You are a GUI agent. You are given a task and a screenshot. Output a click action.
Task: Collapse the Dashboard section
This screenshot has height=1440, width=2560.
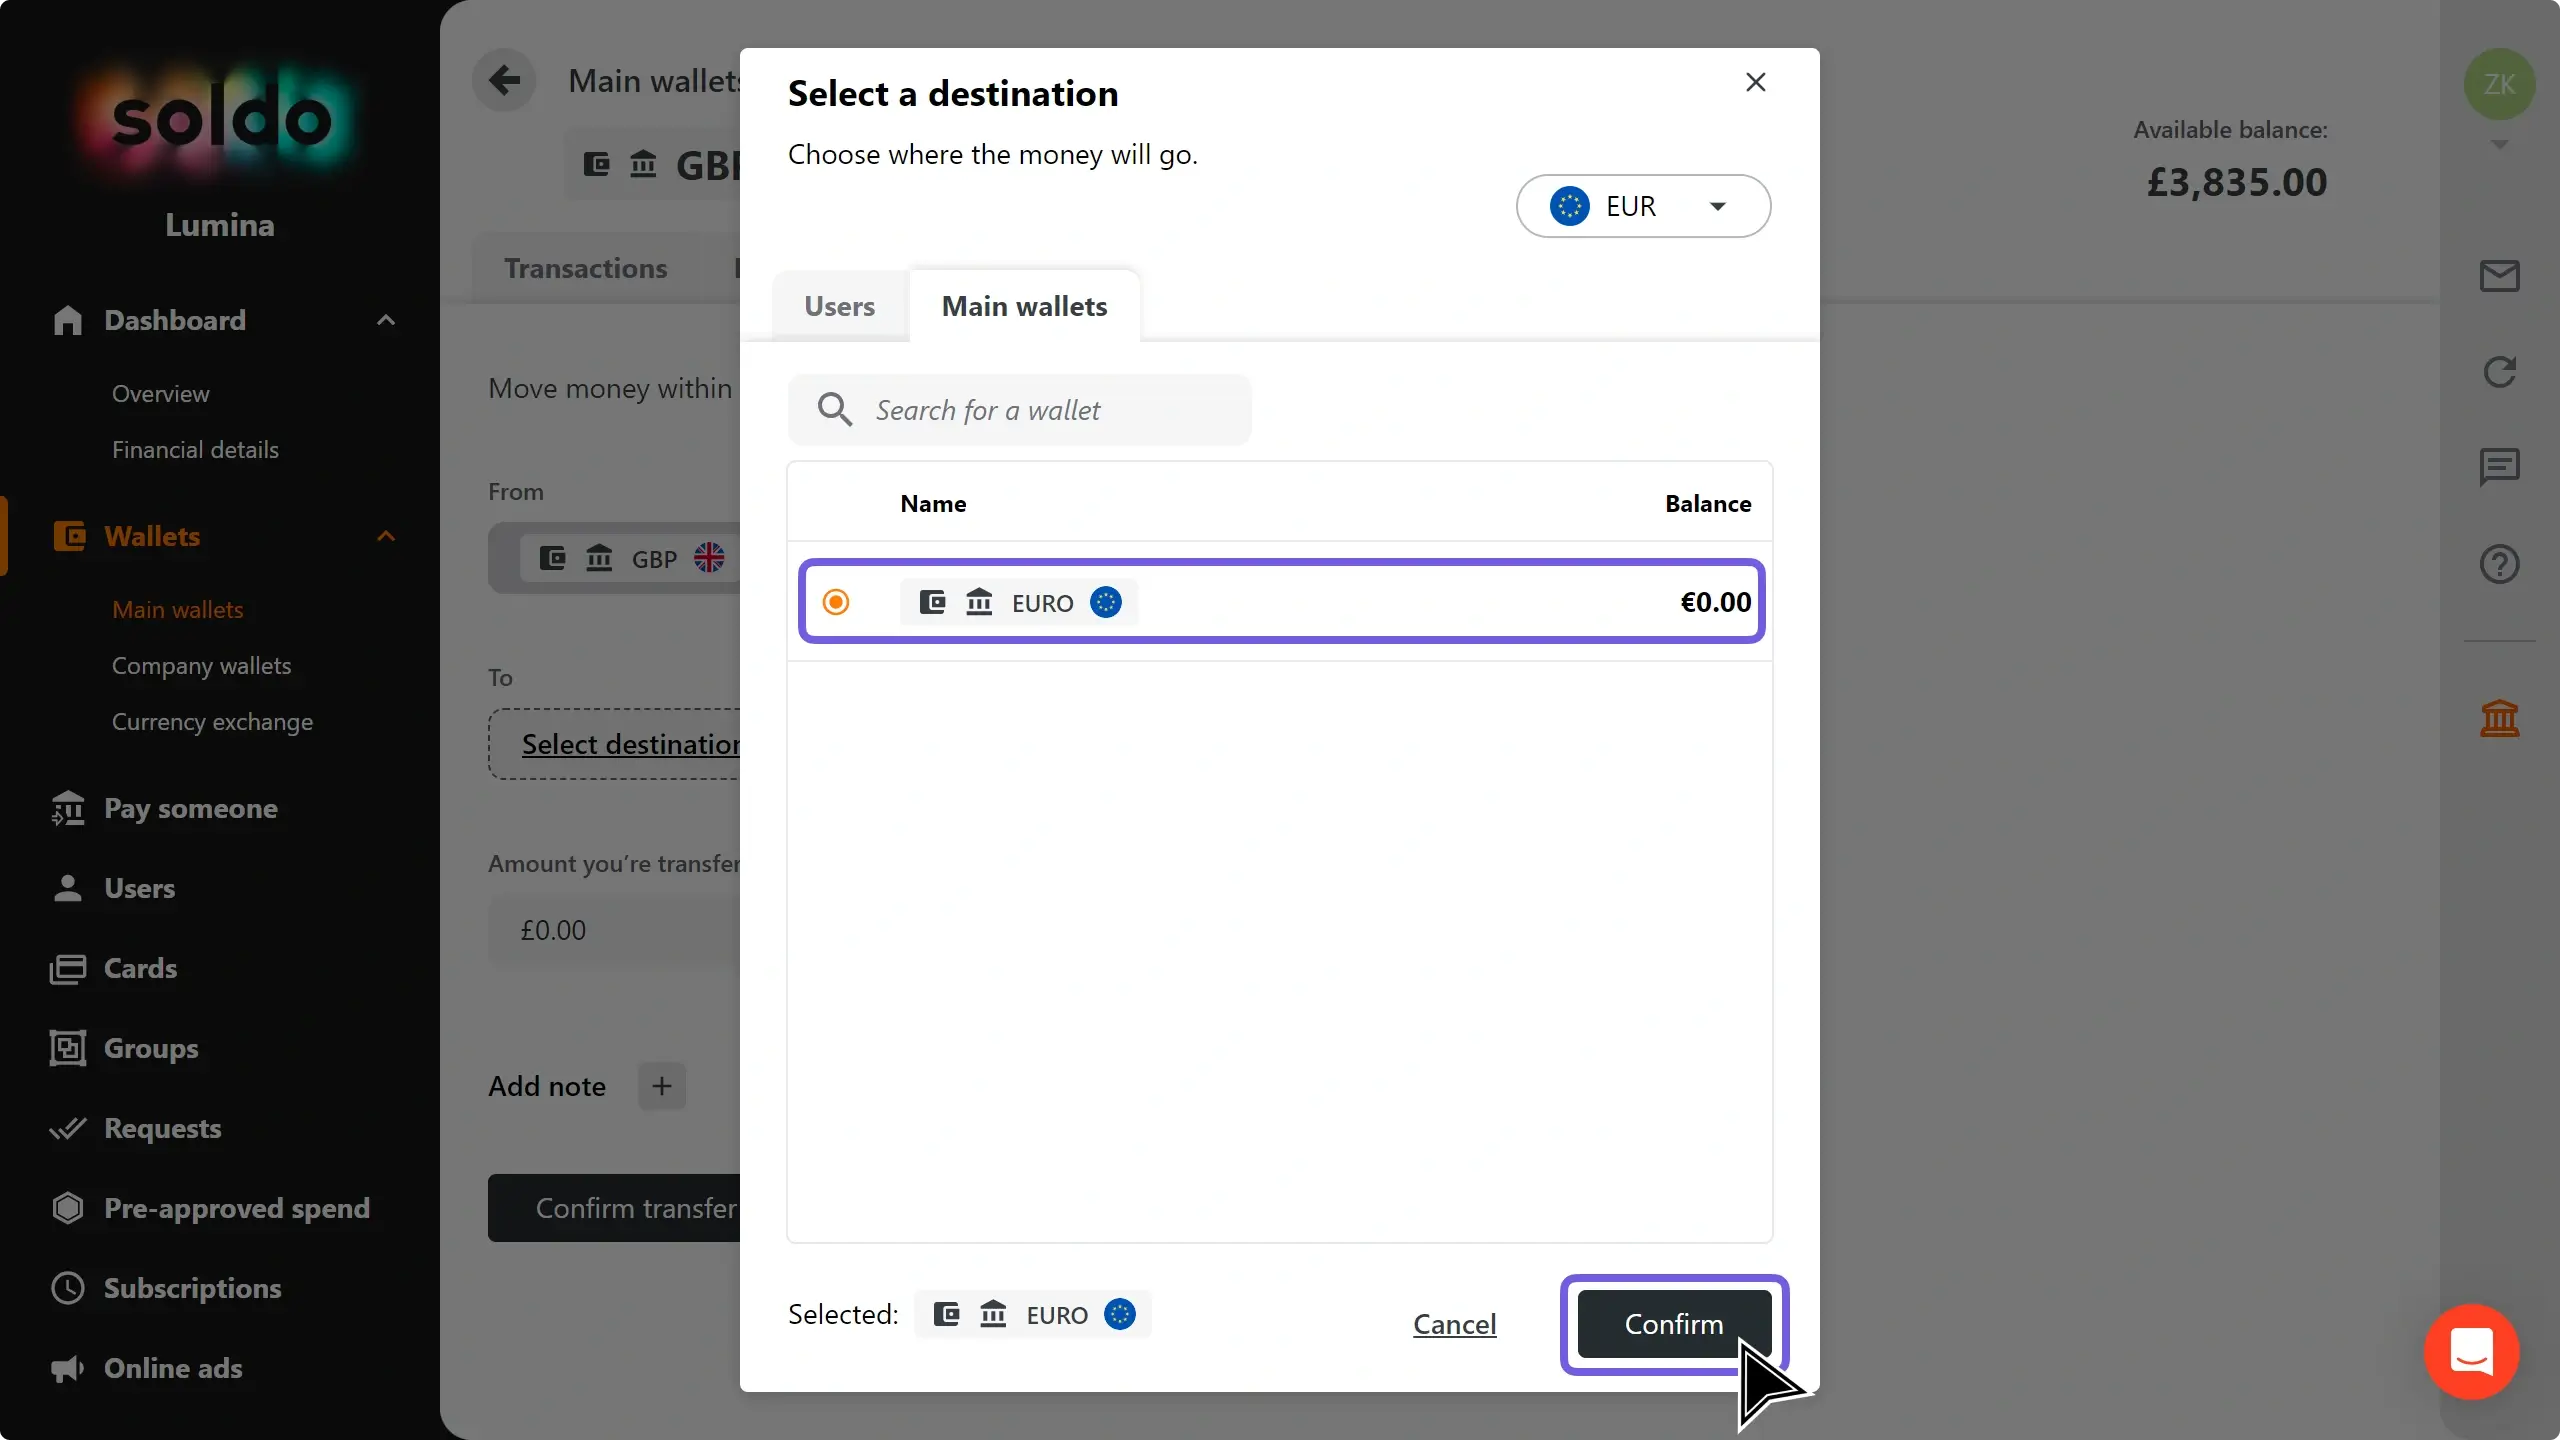coord(386,320)
